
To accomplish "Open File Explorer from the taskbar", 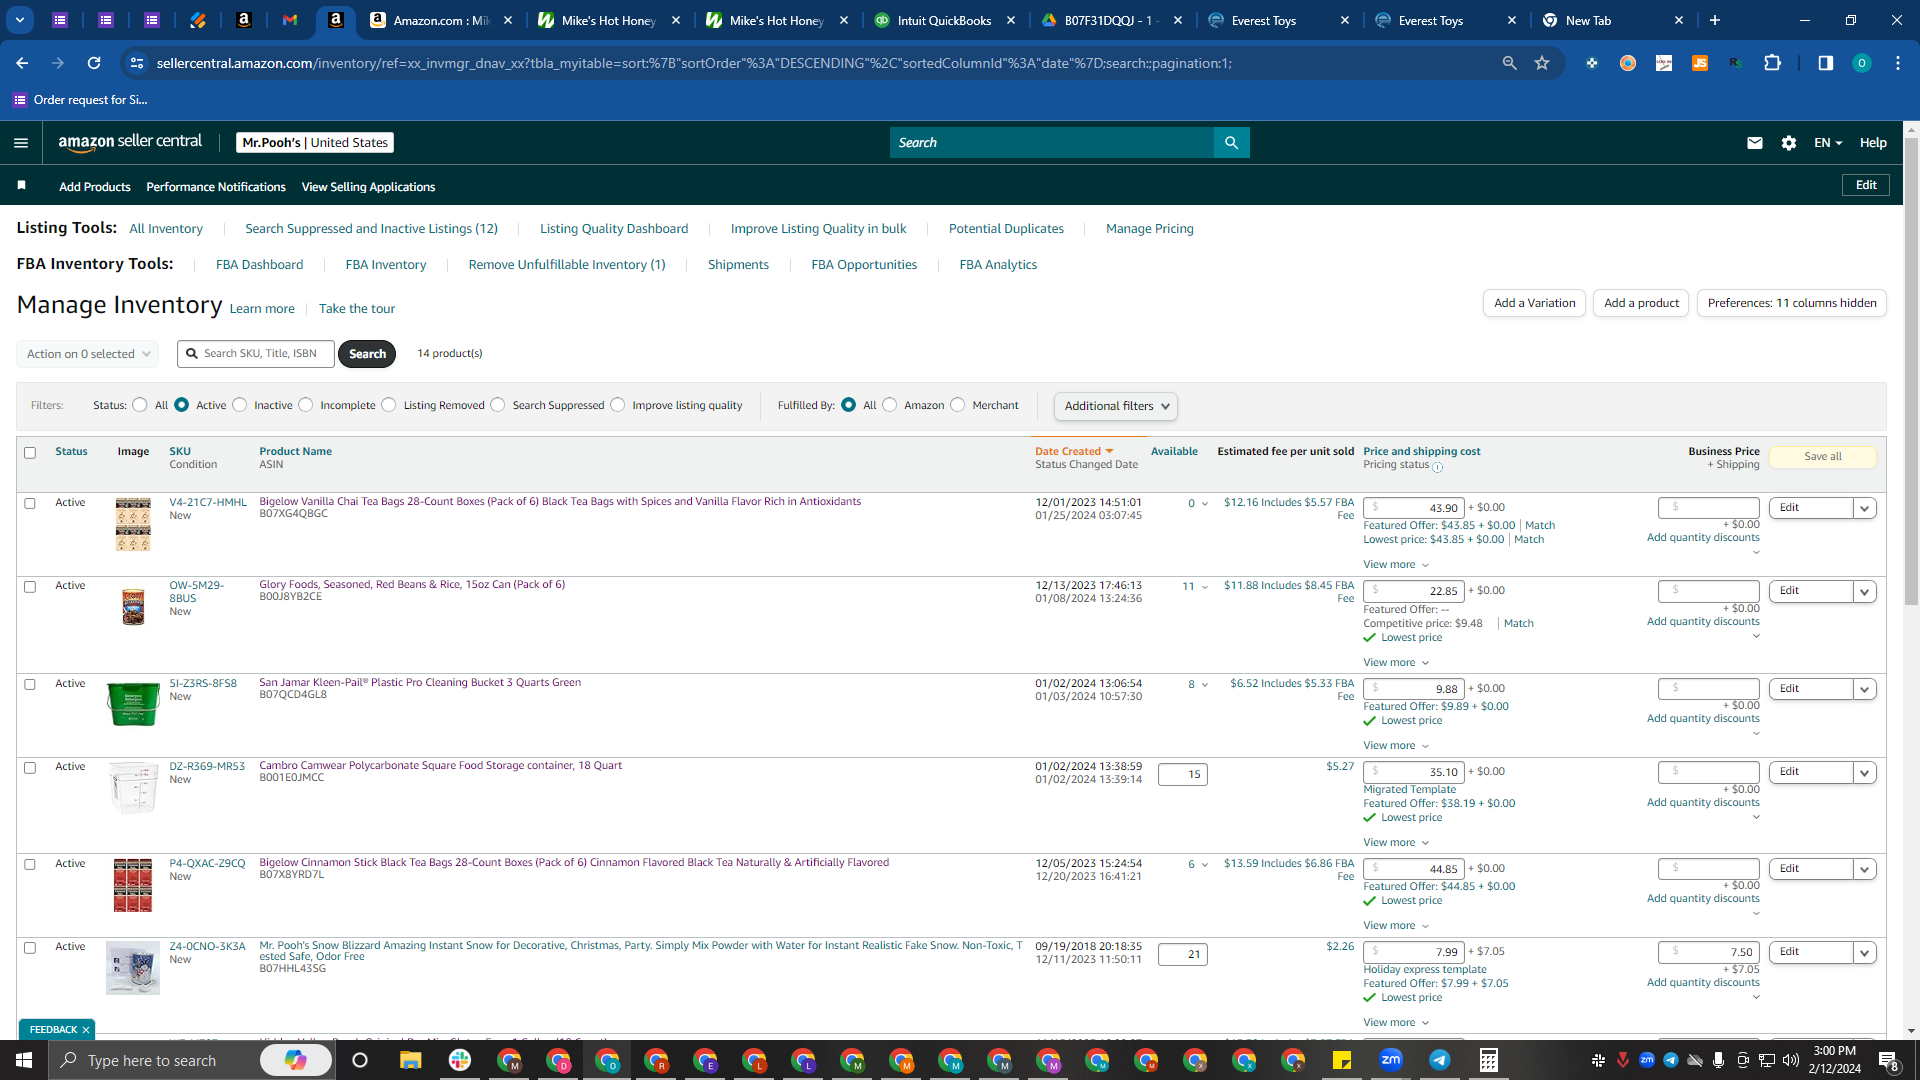I will click(410, 1060).
